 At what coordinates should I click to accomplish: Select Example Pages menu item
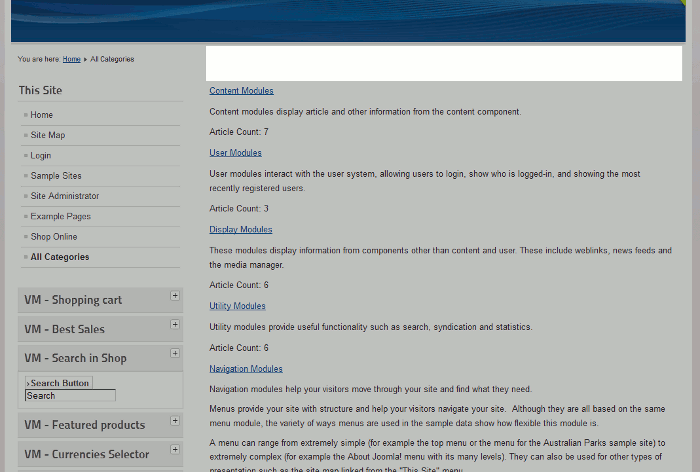pos(61,216)
